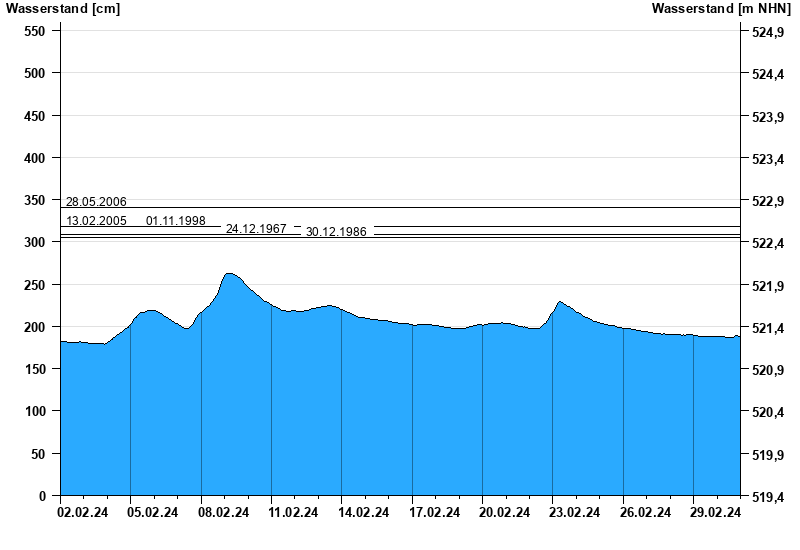Click the highest peak of the water level curve

[229, 273]
